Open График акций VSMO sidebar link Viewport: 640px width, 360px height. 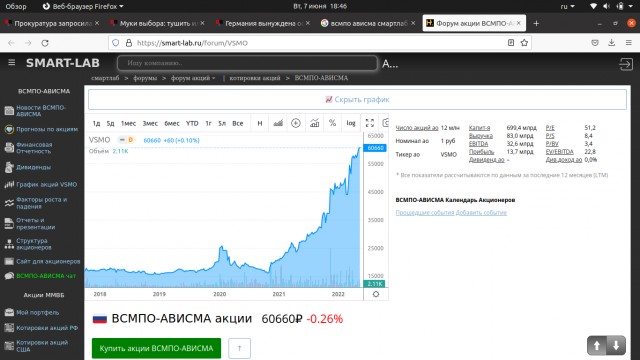[47, 184]
